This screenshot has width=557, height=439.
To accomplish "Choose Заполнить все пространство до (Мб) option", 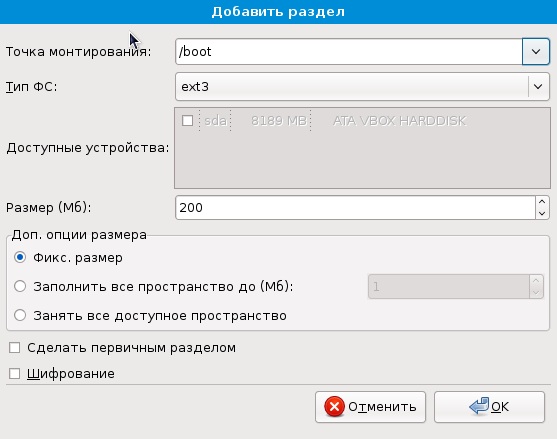I will [20, 286].
